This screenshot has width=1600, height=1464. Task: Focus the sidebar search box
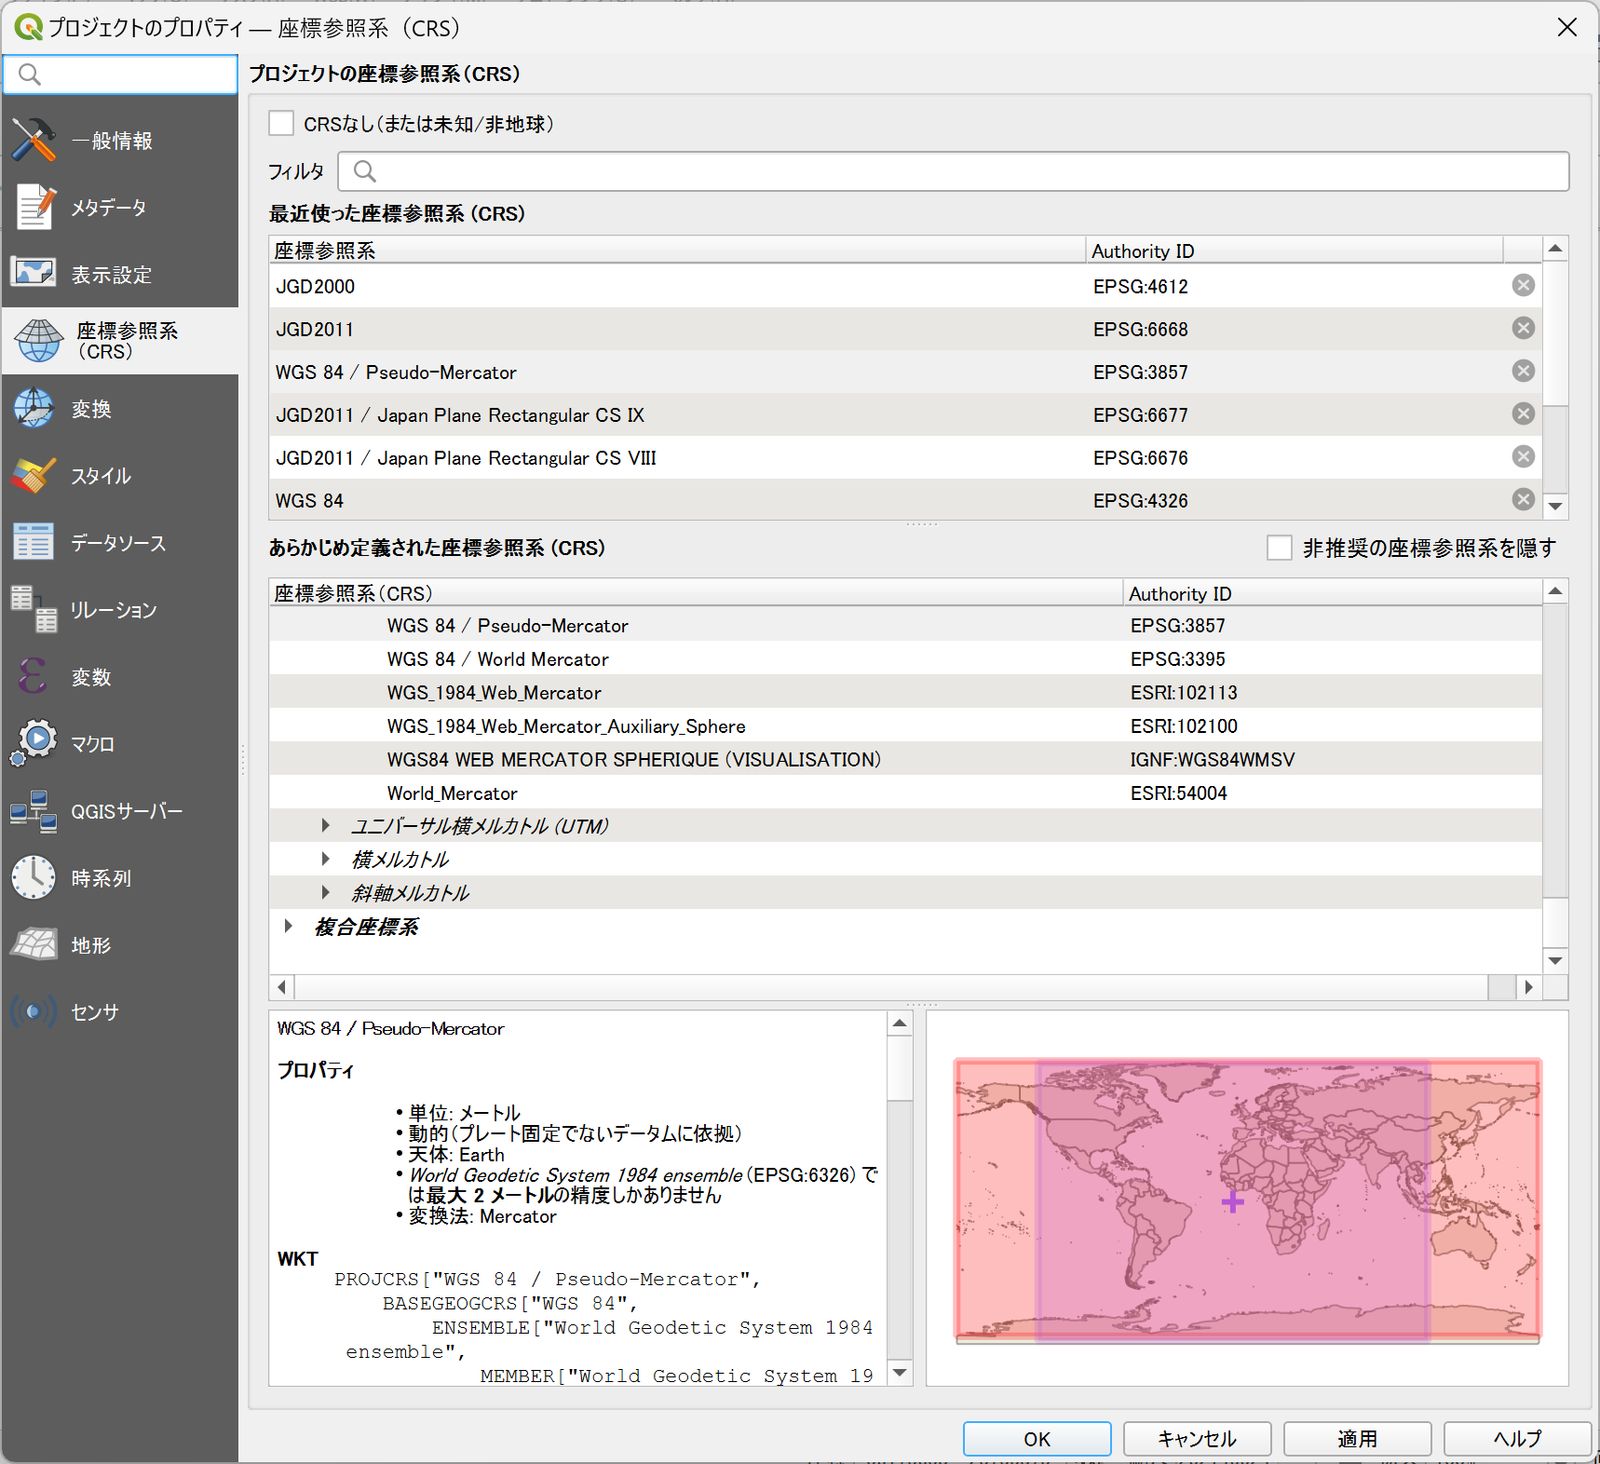(x=120, y=75)
